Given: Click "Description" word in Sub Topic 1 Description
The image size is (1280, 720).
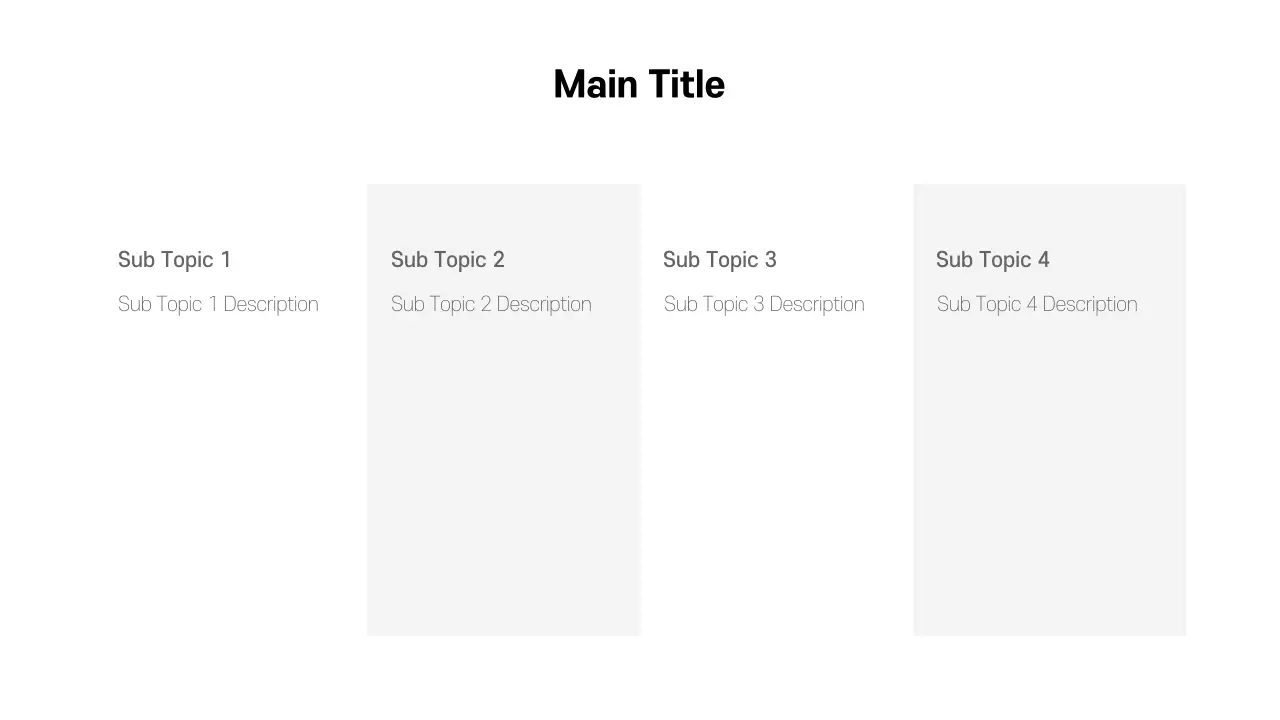Looking at the screenshot, I should [271, 304].
